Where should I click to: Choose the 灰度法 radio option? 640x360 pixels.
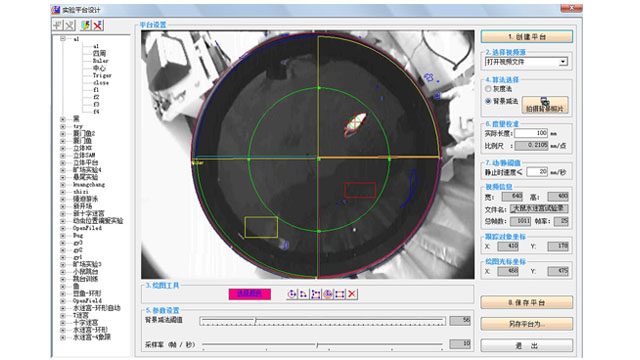(x=488, y=89)
